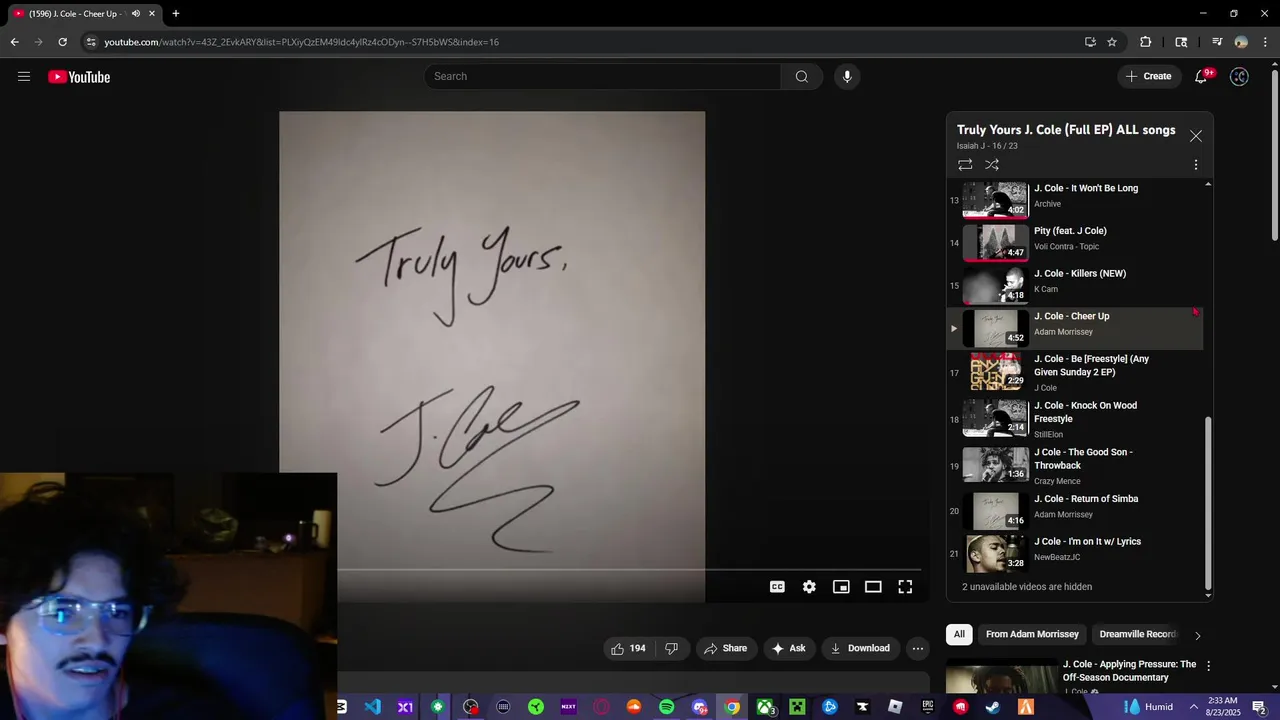Play 'J. Cole - It Won't Be Long'

1075,198
